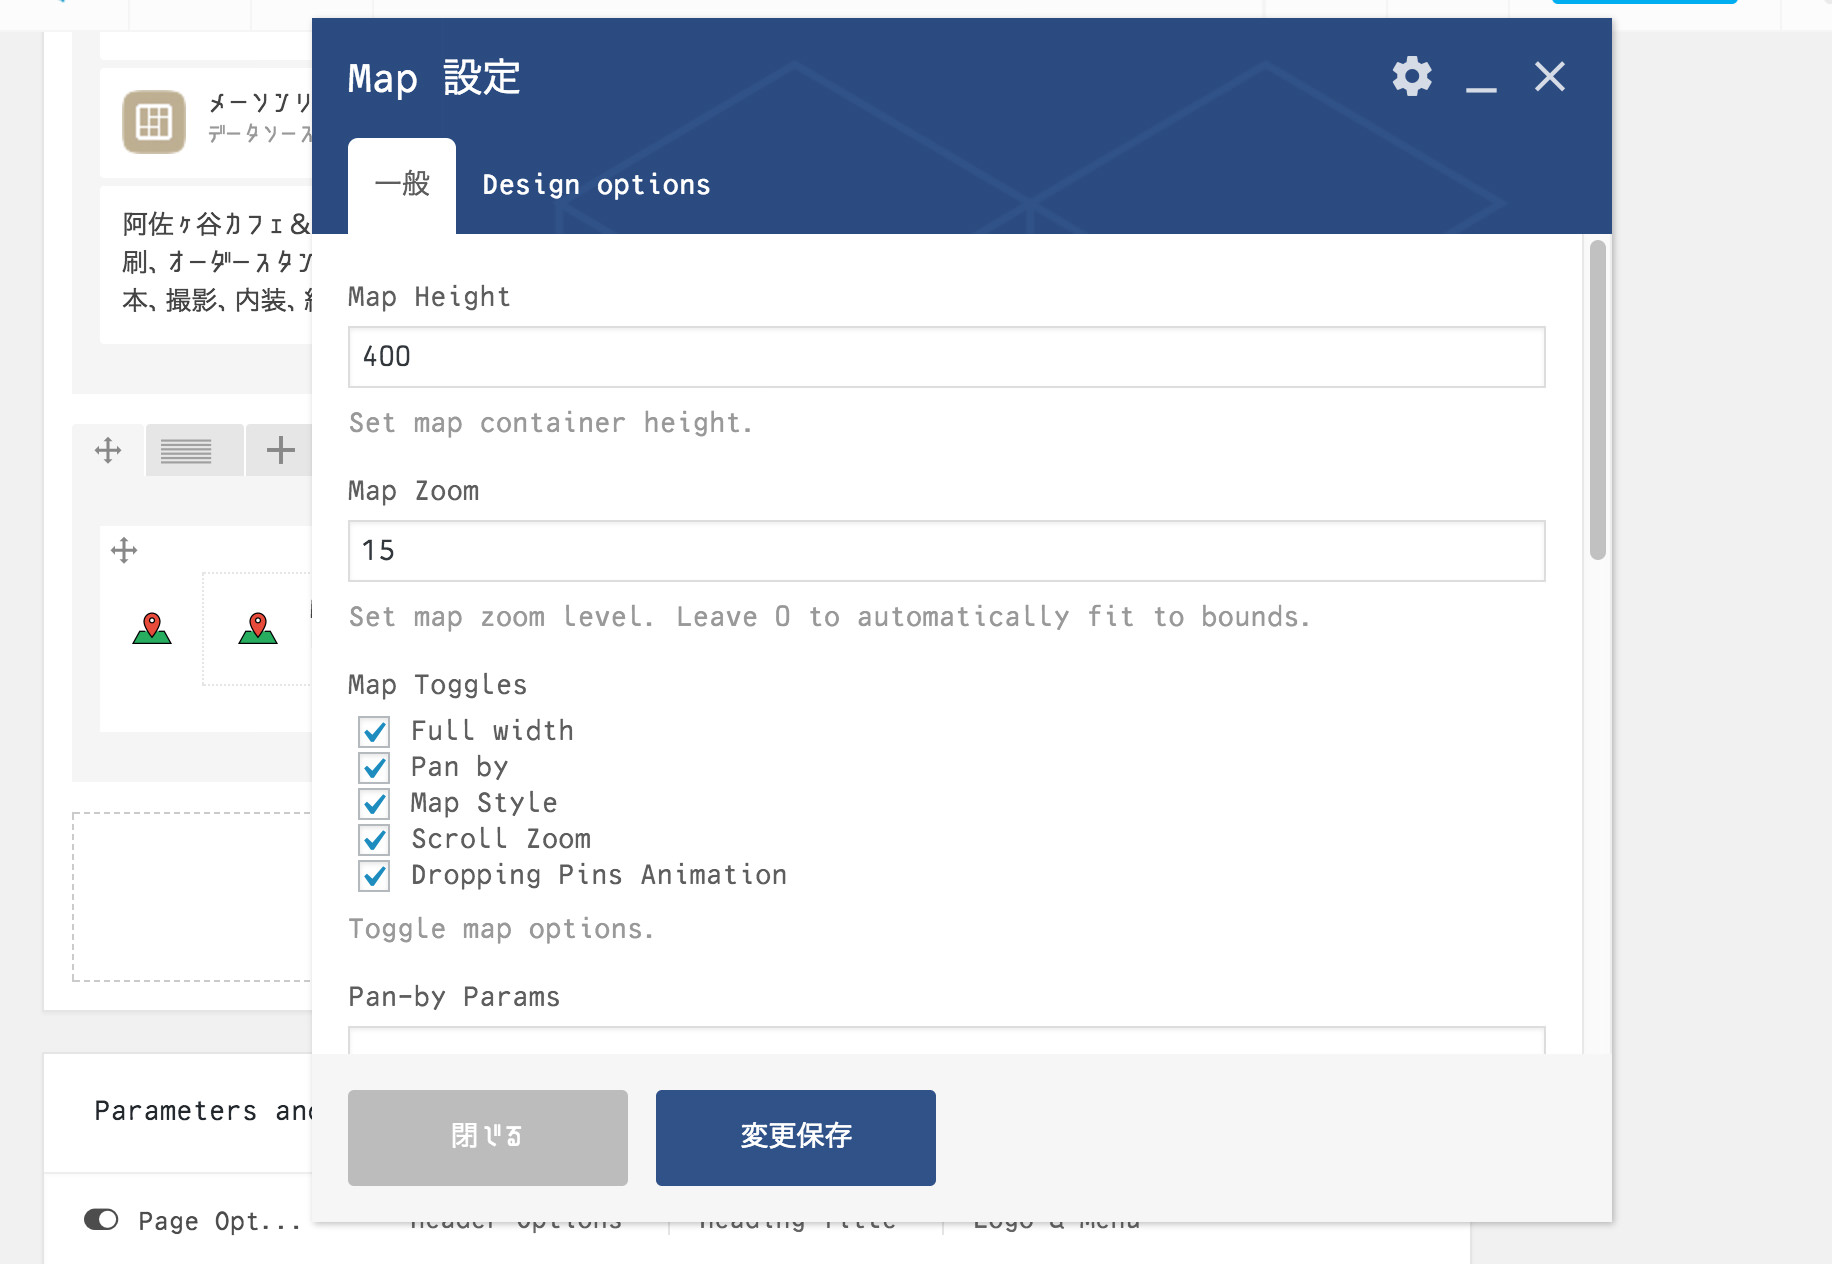Click the column move handle icon

point(124,550)
